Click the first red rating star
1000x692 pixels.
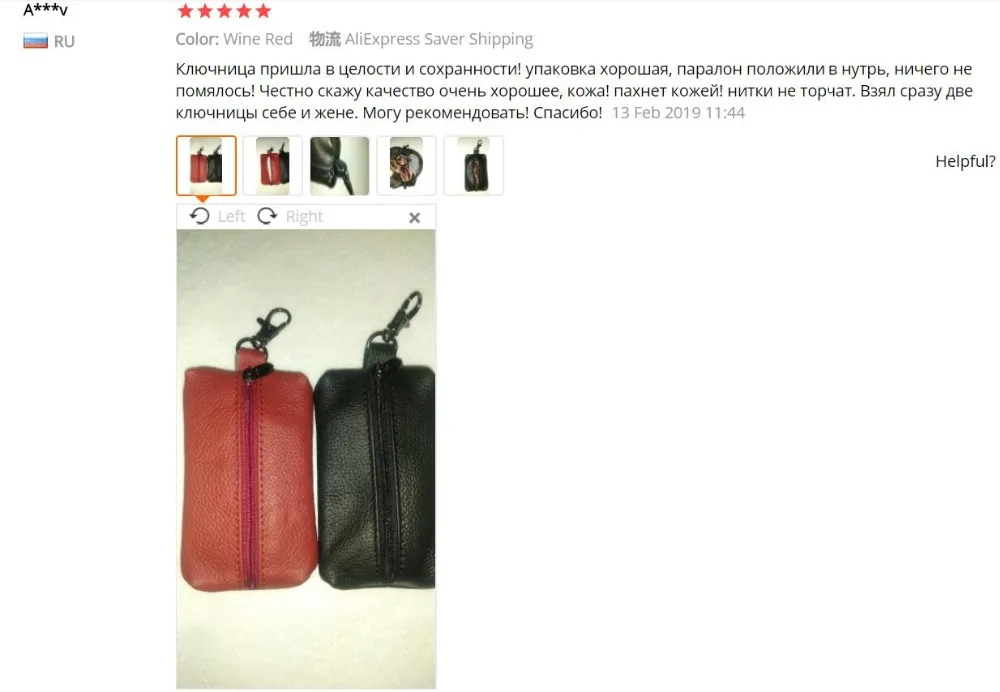coord(185,11)
